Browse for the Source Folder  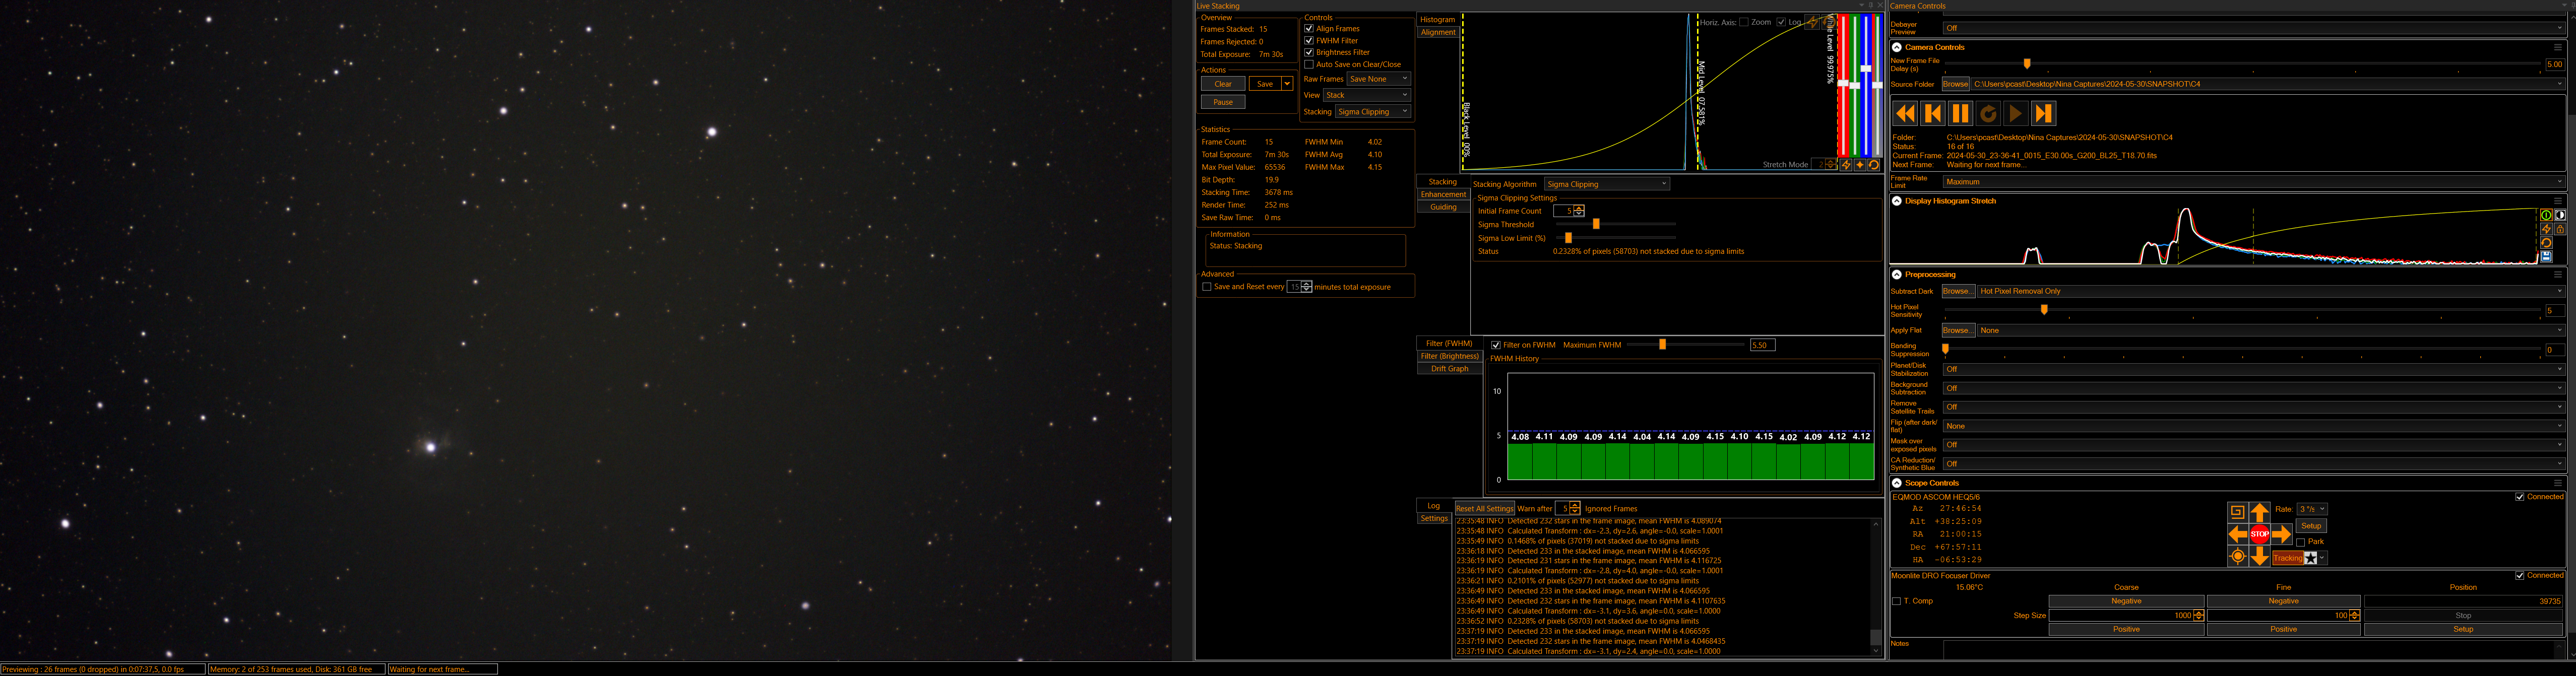(x=1956, y=84)
